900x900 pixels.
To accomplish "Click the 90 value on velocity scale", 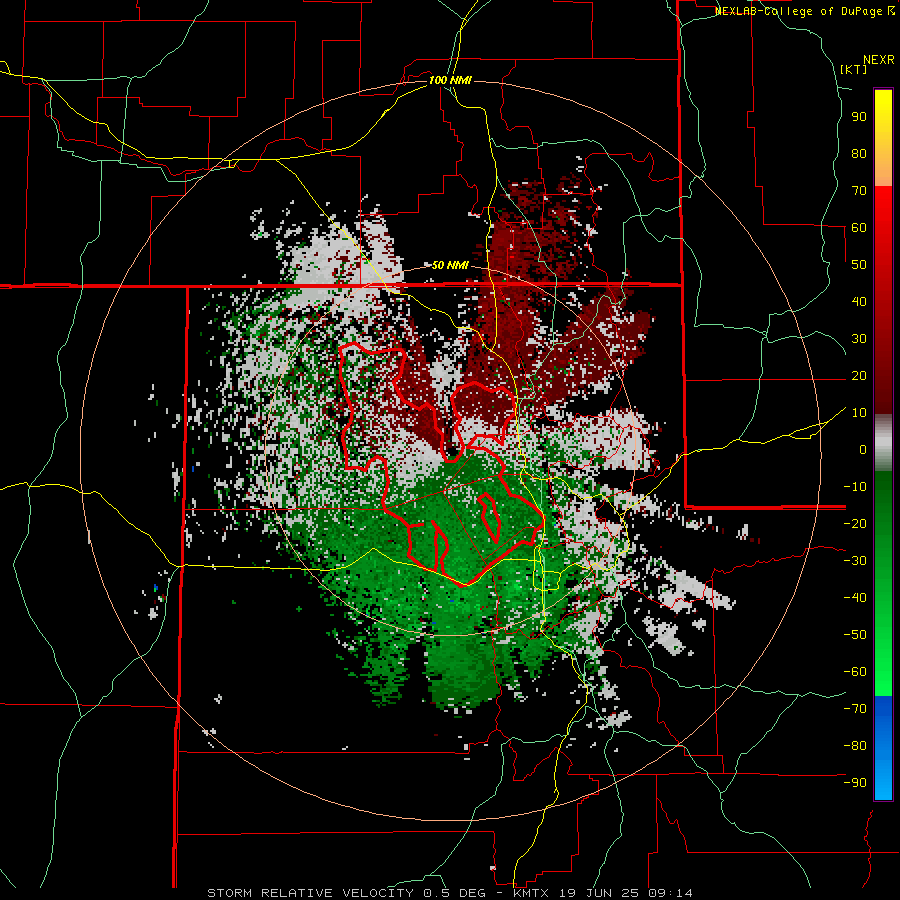I will [x=859, y=117].
